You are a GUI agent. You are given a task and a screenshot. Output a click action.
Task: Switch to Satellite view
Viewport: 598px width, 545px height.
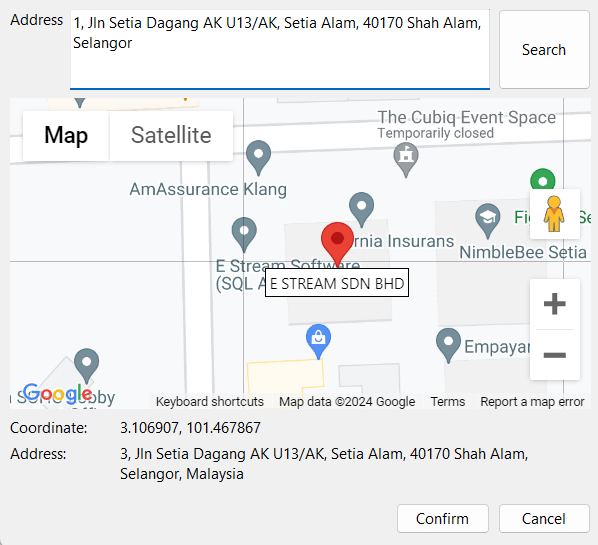[171, 135]
